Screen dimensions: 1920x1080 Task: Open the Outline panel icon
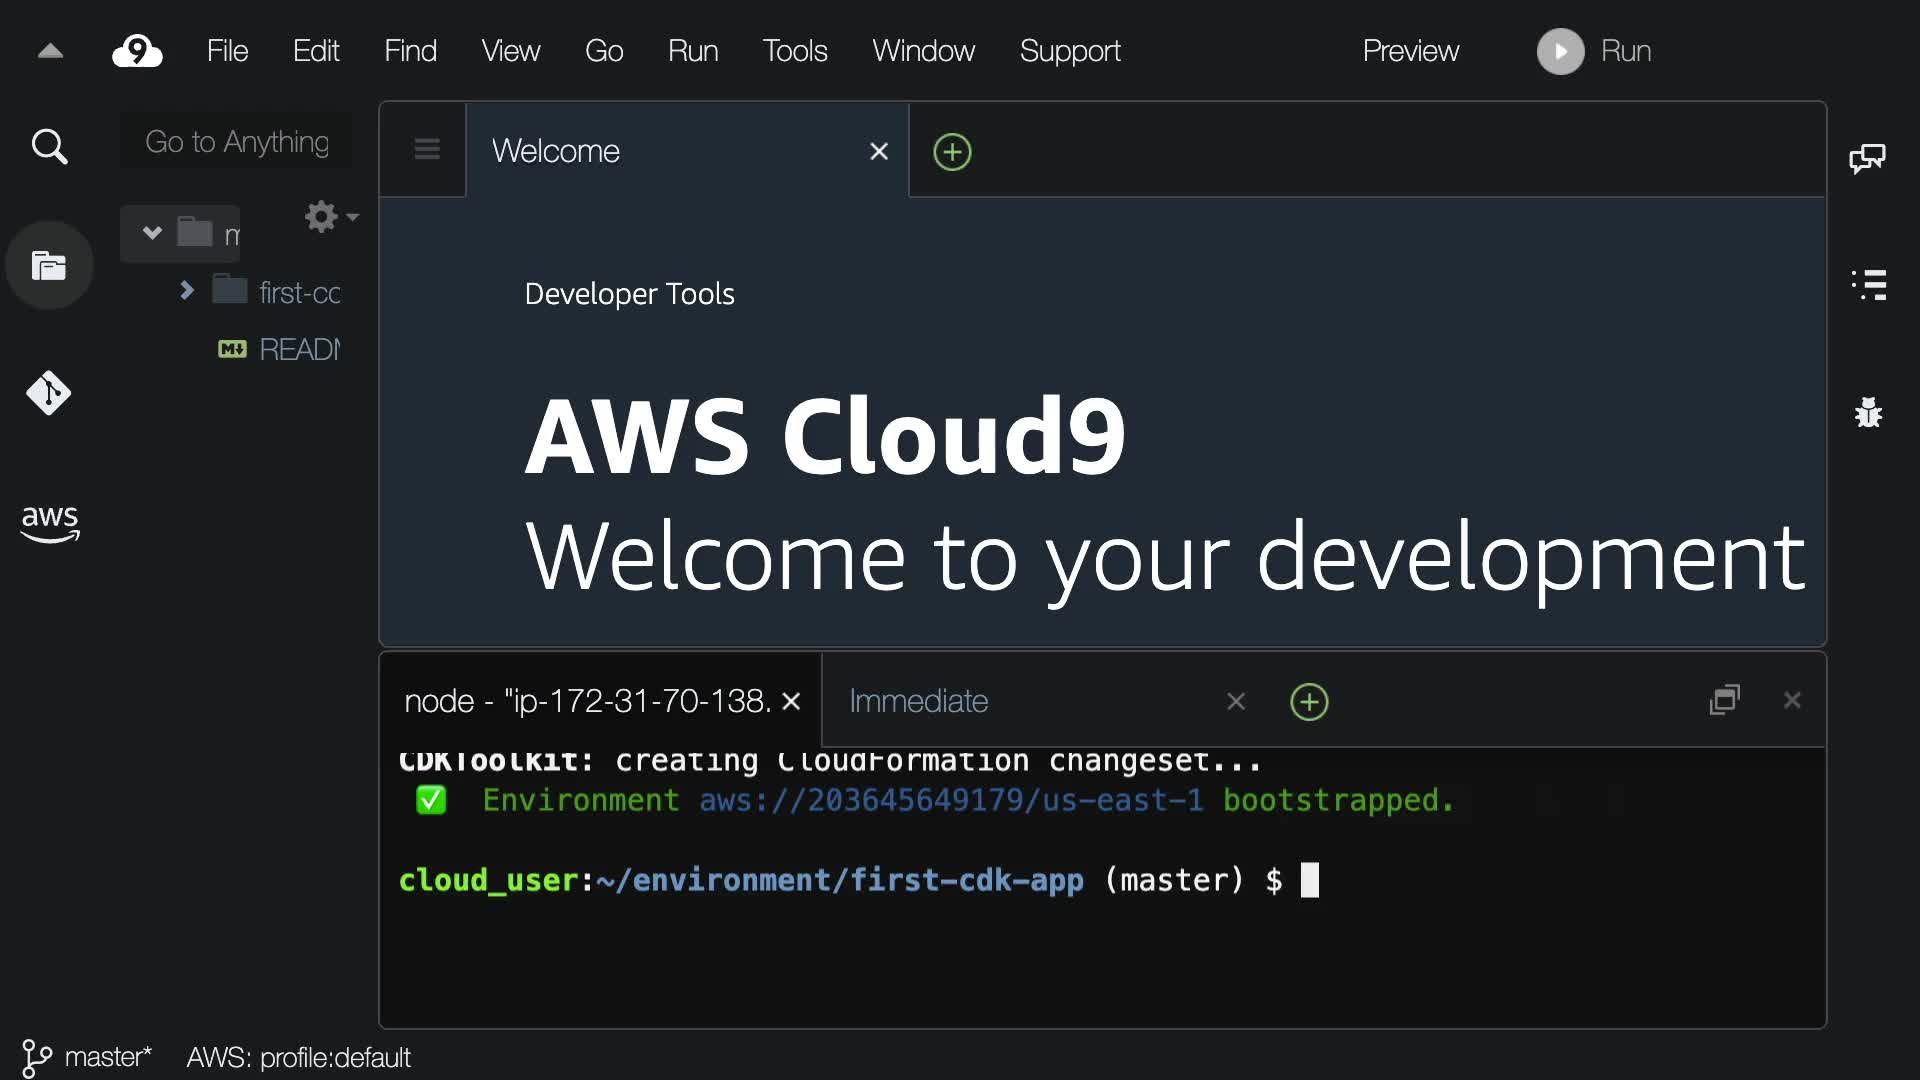(1868, 285)
